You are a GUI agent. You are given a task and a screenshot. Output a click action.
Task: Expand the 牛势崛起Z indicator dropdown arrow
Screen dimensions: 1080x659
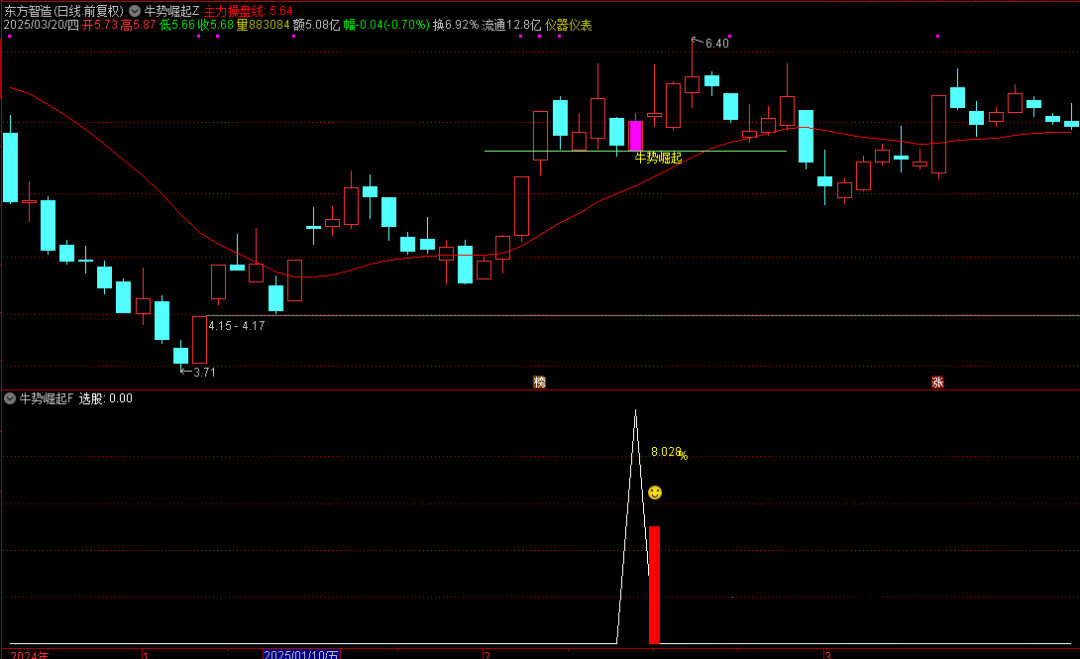pos(135,10)
